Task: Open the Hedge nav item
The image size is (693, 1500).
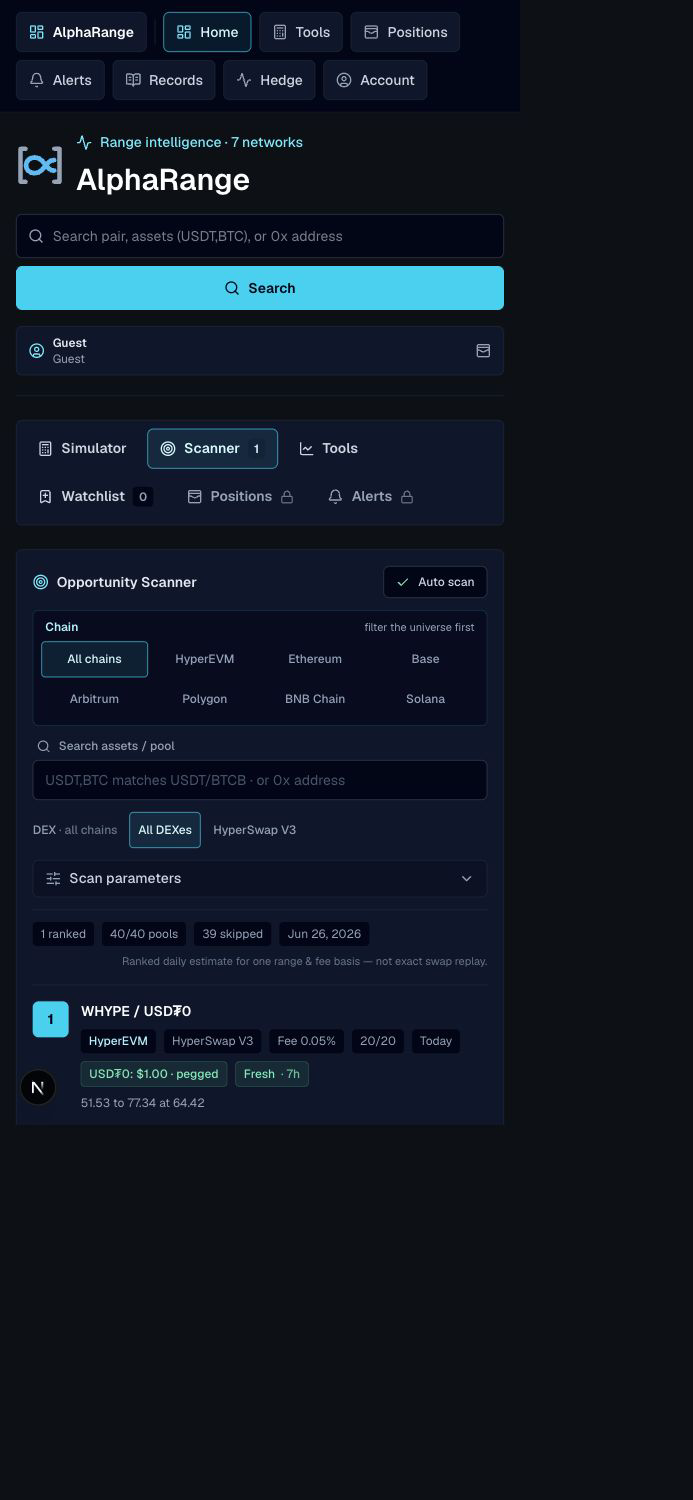Action: click(x=269, y=80)
